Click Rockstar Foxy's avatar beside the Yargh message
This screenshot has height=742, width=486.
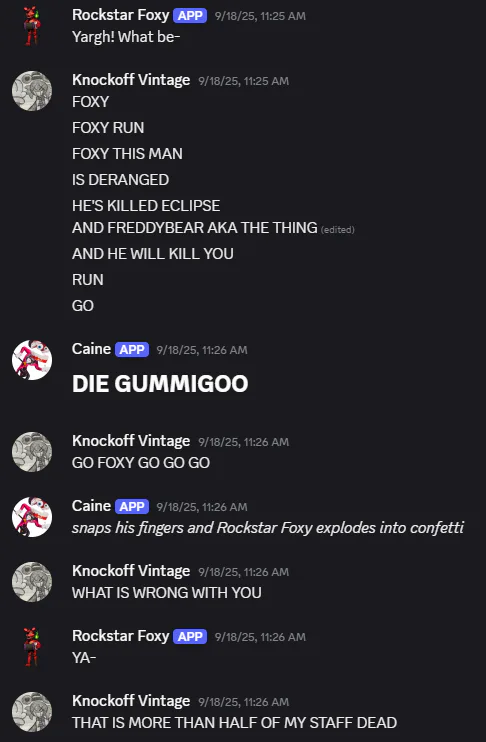(32, 26)
